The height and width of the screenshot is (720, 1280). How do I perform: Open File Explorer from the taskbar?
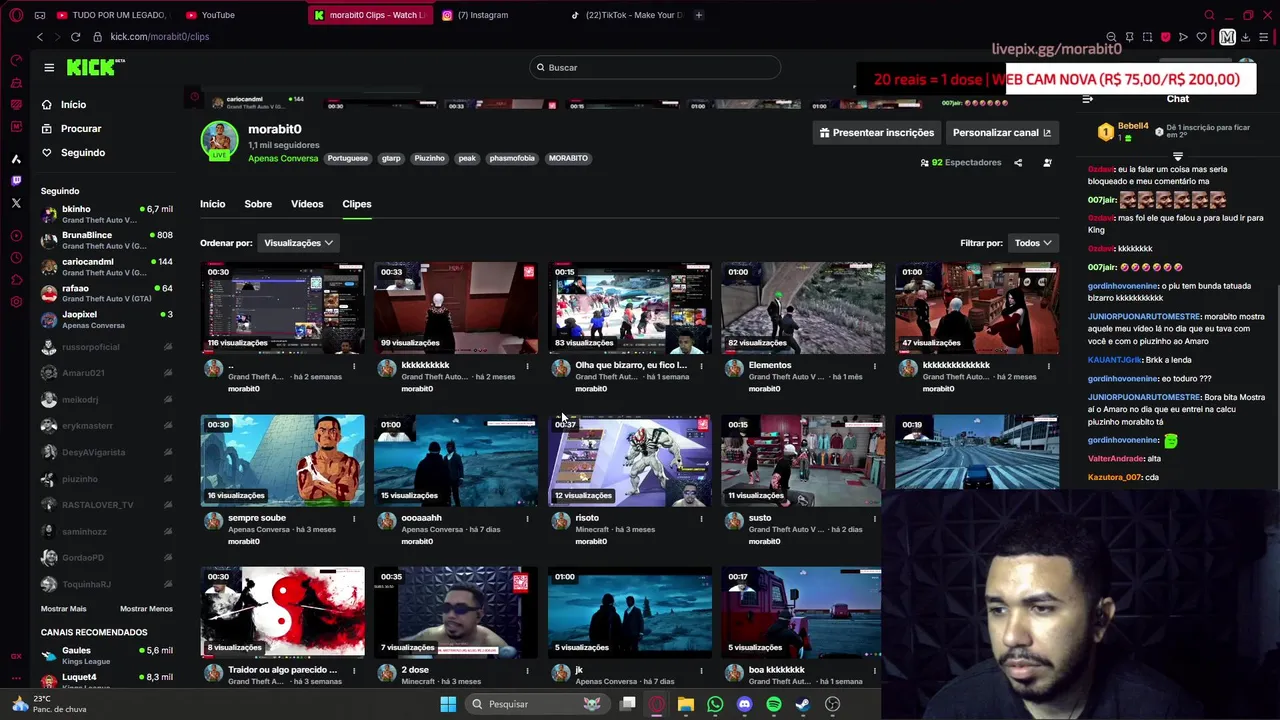686,704
